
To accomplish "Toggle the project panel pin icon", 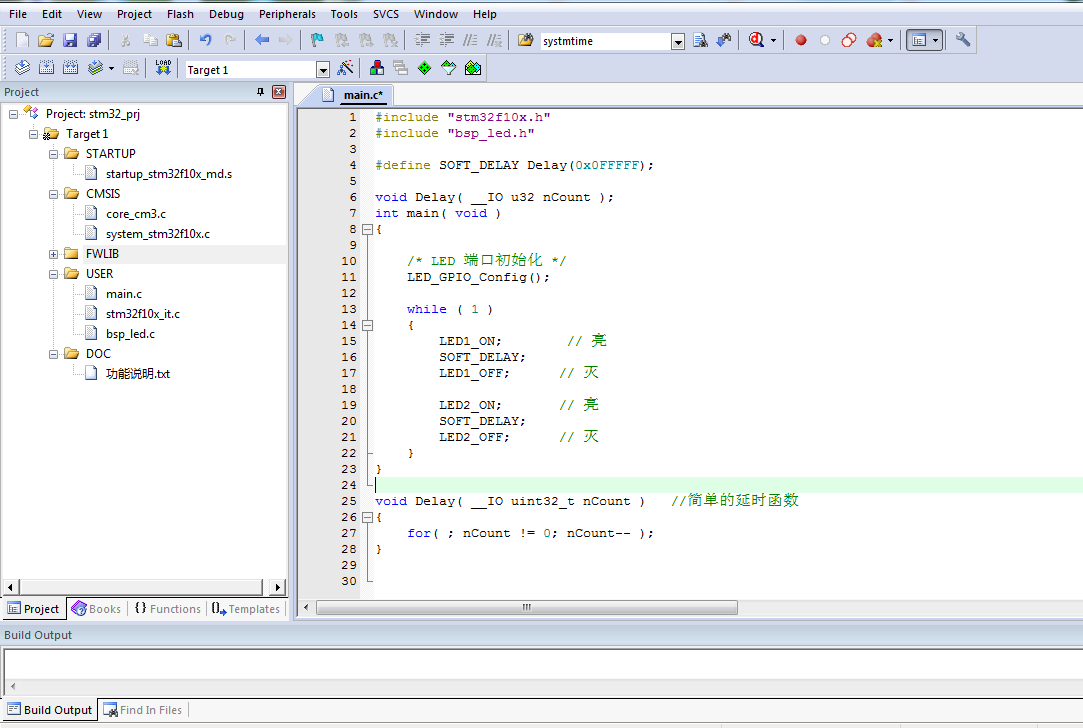I will point(261,92).
